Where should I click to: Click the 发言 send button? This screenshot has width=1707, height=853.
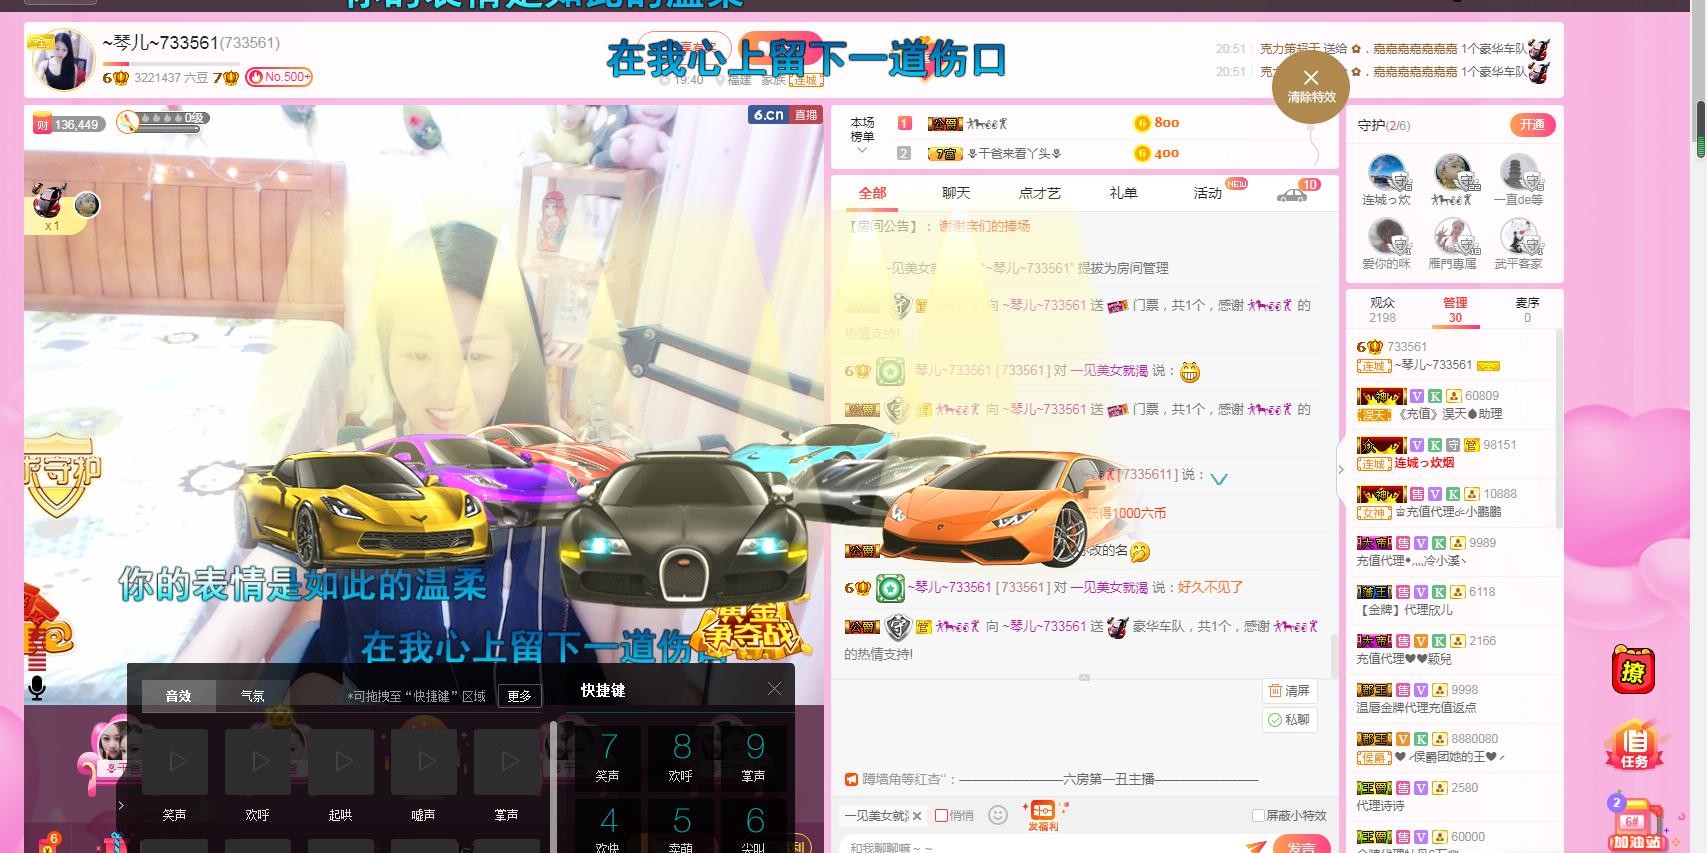tap(1300, 845)
